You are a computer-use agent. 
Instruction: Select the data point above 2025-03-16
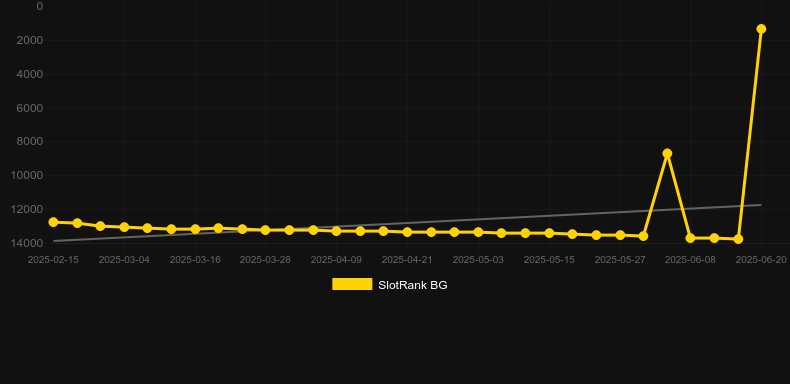click(195, 229)
